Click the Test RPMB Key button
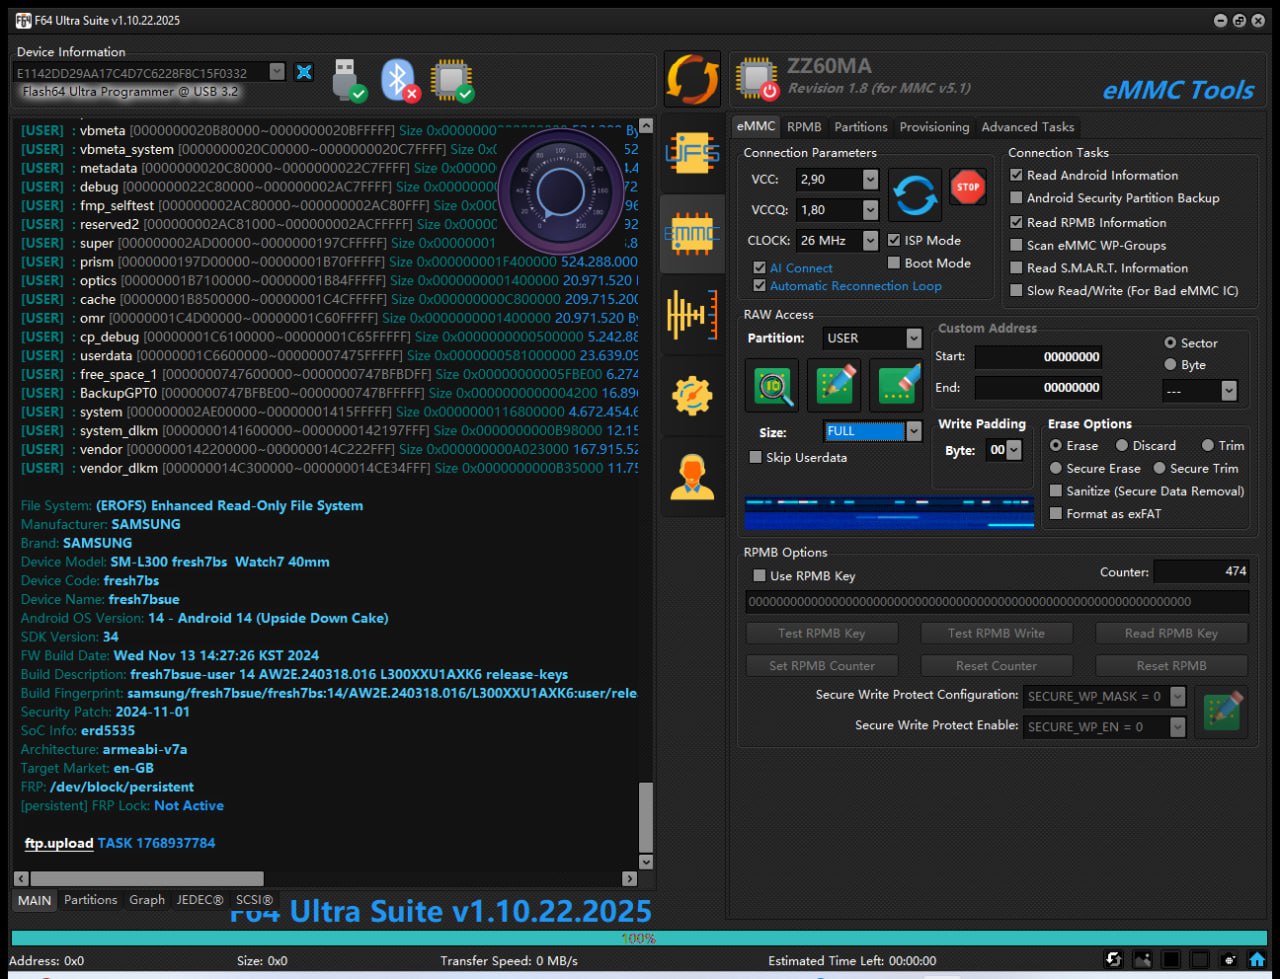The height and width of the screenshot is (979, 1280). [x=822, y=633]
